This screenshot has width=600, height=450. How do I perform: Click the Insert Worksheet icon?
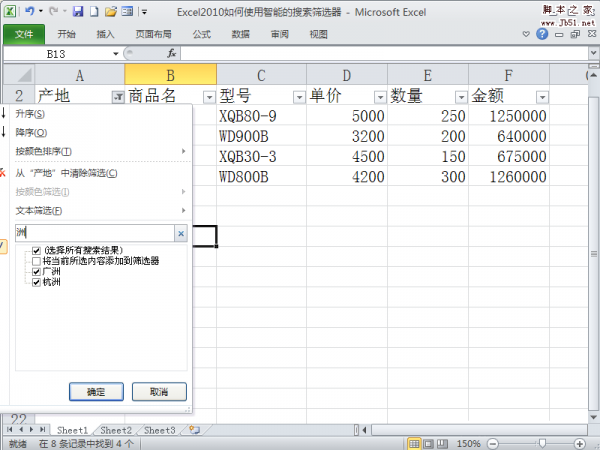click(195, 430)
